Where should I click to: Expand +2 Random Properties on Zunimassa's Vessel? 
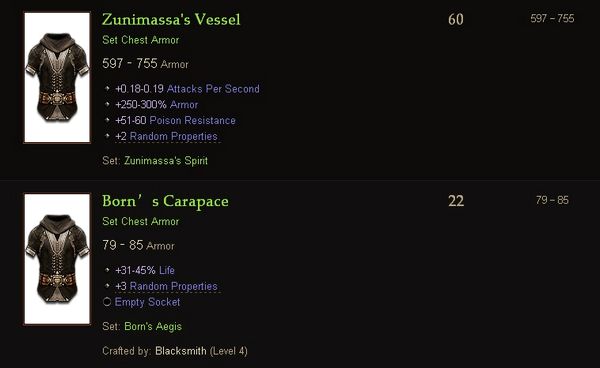click(x=168, y=136)
